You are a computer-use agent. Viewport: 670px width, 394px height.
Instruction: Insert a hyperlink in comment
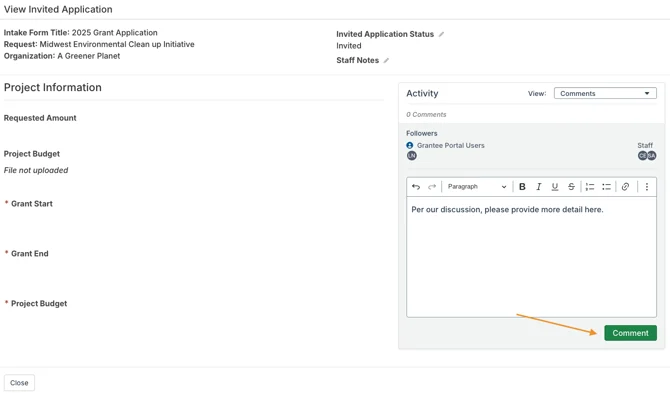[625, 187]
